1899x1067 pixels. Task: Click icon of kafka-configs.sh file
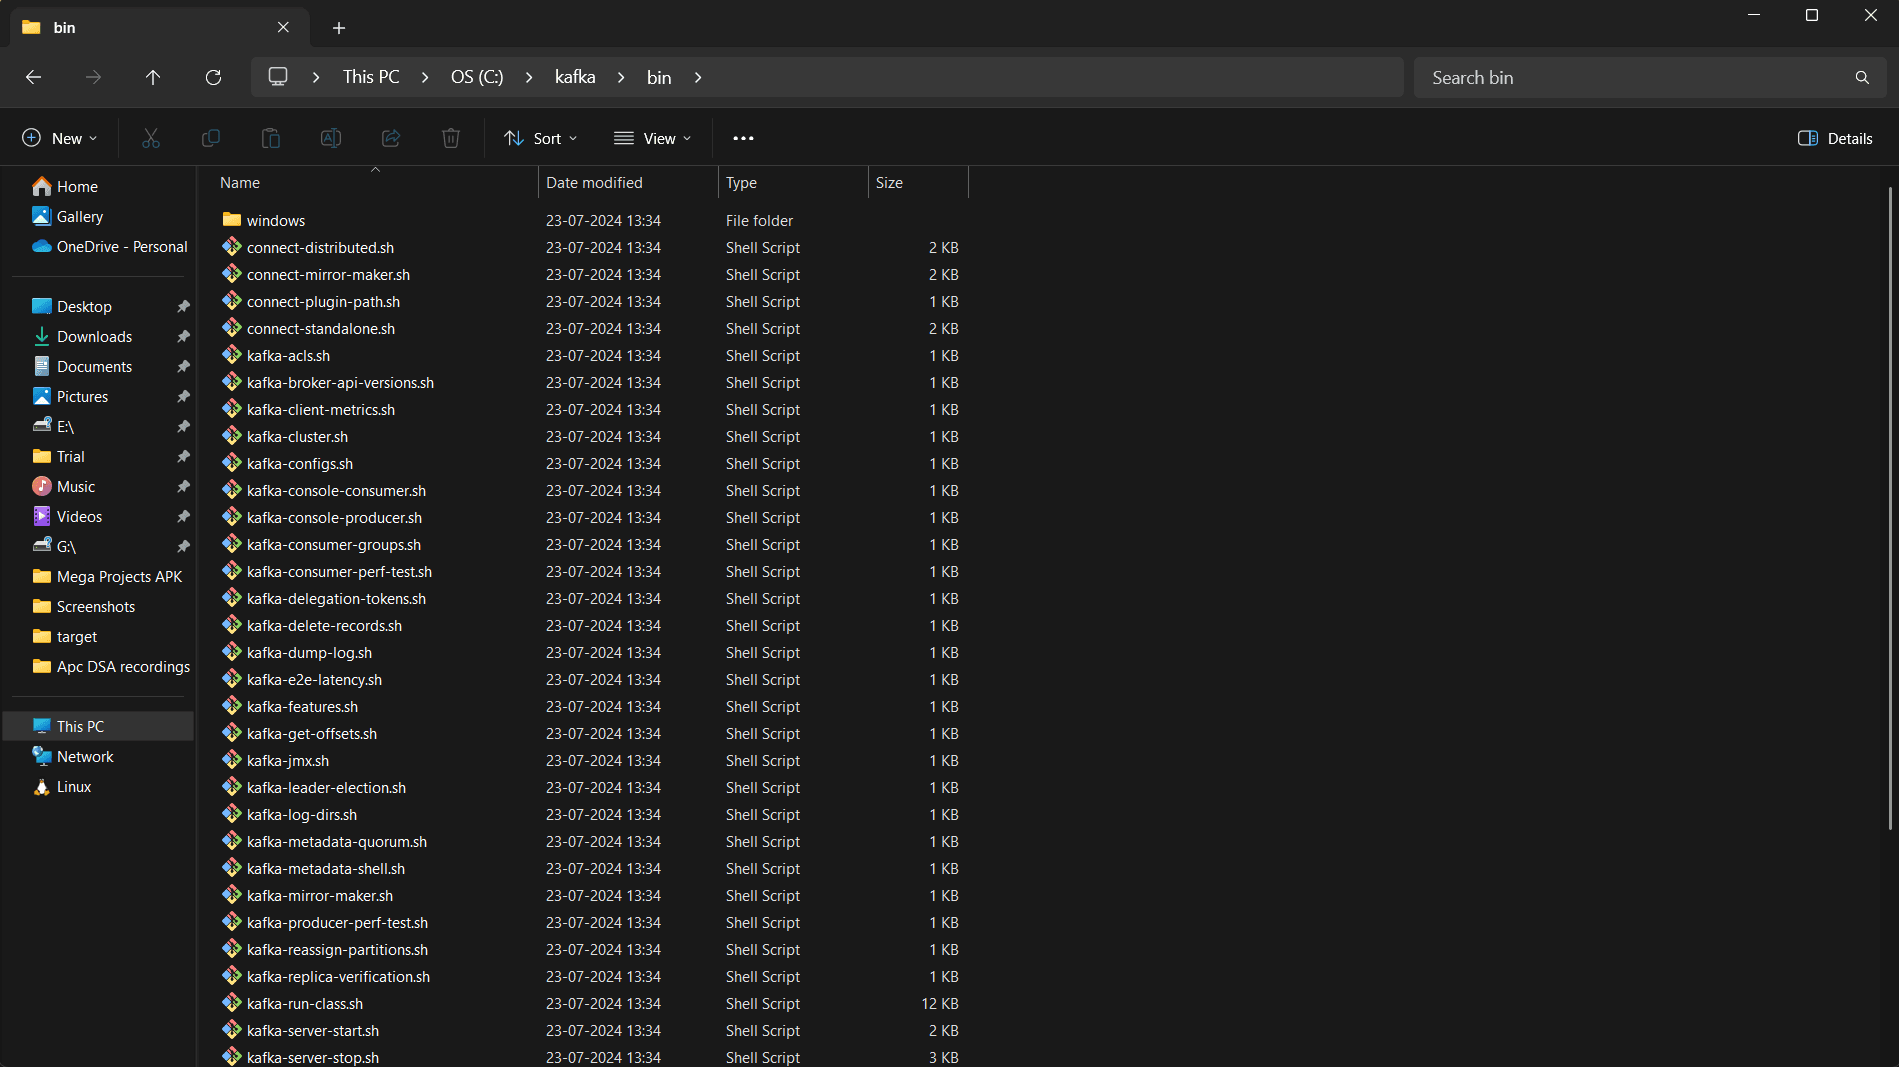(232, 462)
